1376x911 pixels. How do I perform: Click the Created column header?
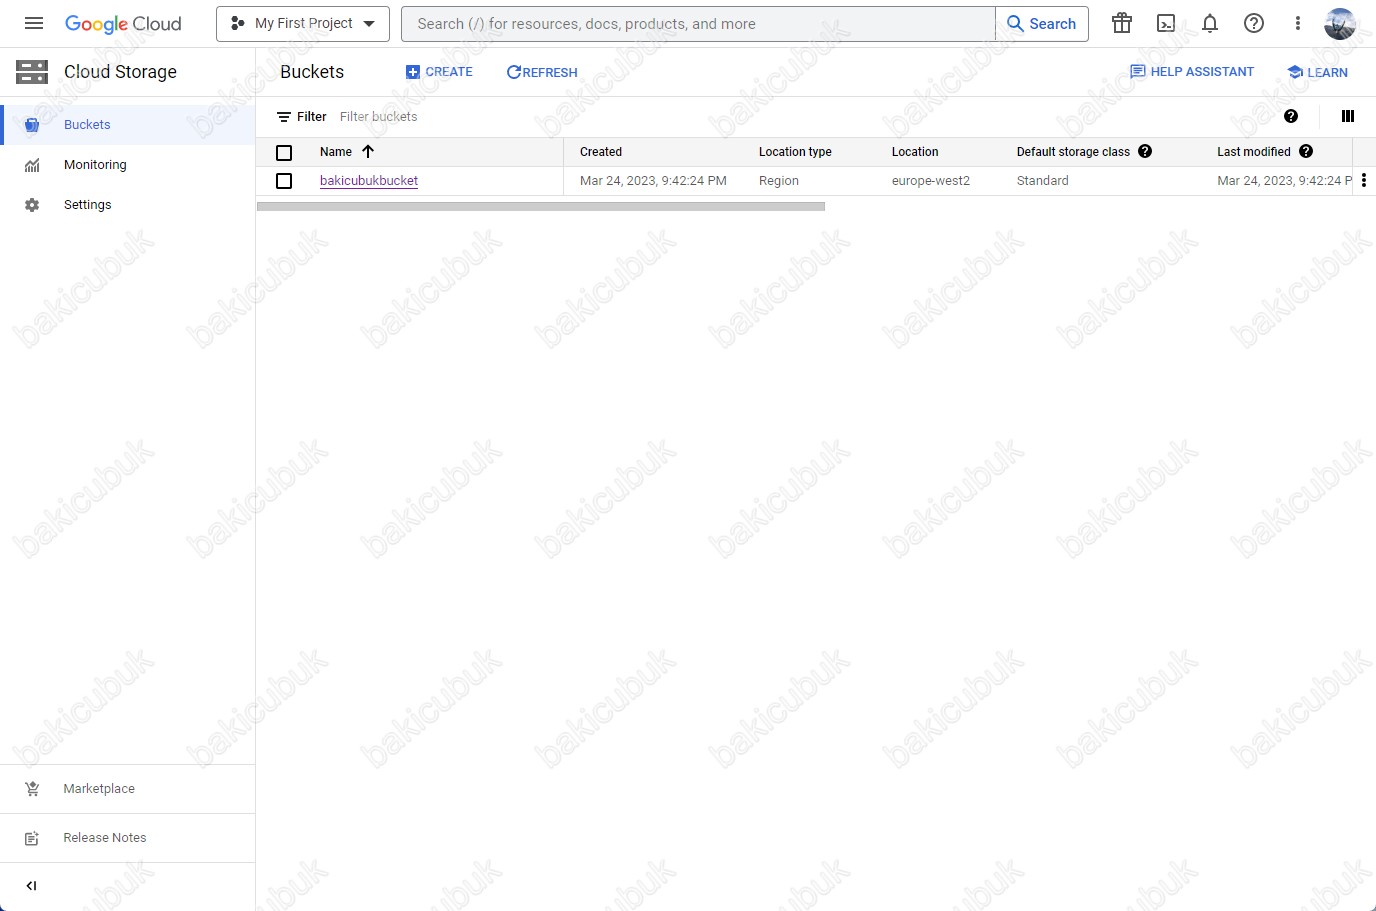point(601,152)
